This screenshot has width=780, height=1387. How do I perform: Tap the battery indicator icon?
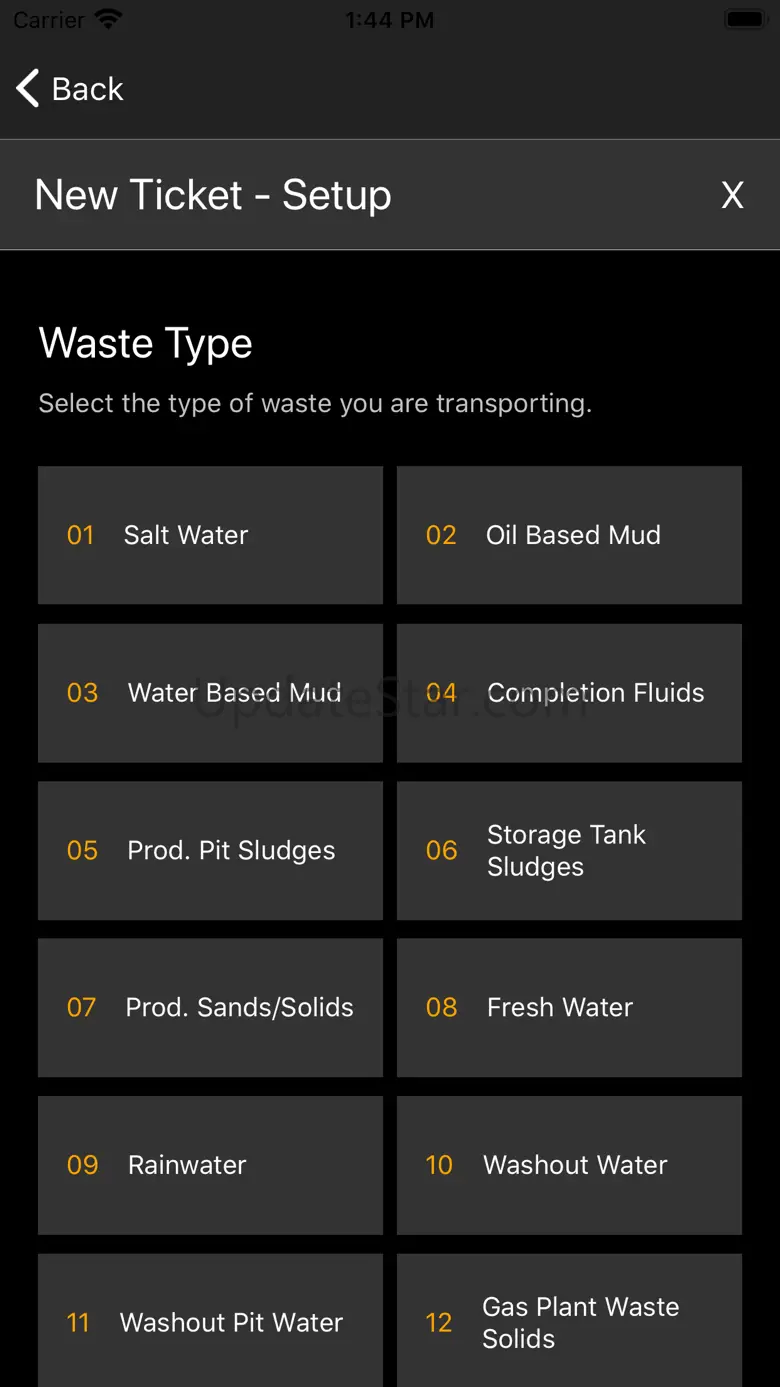744,19
